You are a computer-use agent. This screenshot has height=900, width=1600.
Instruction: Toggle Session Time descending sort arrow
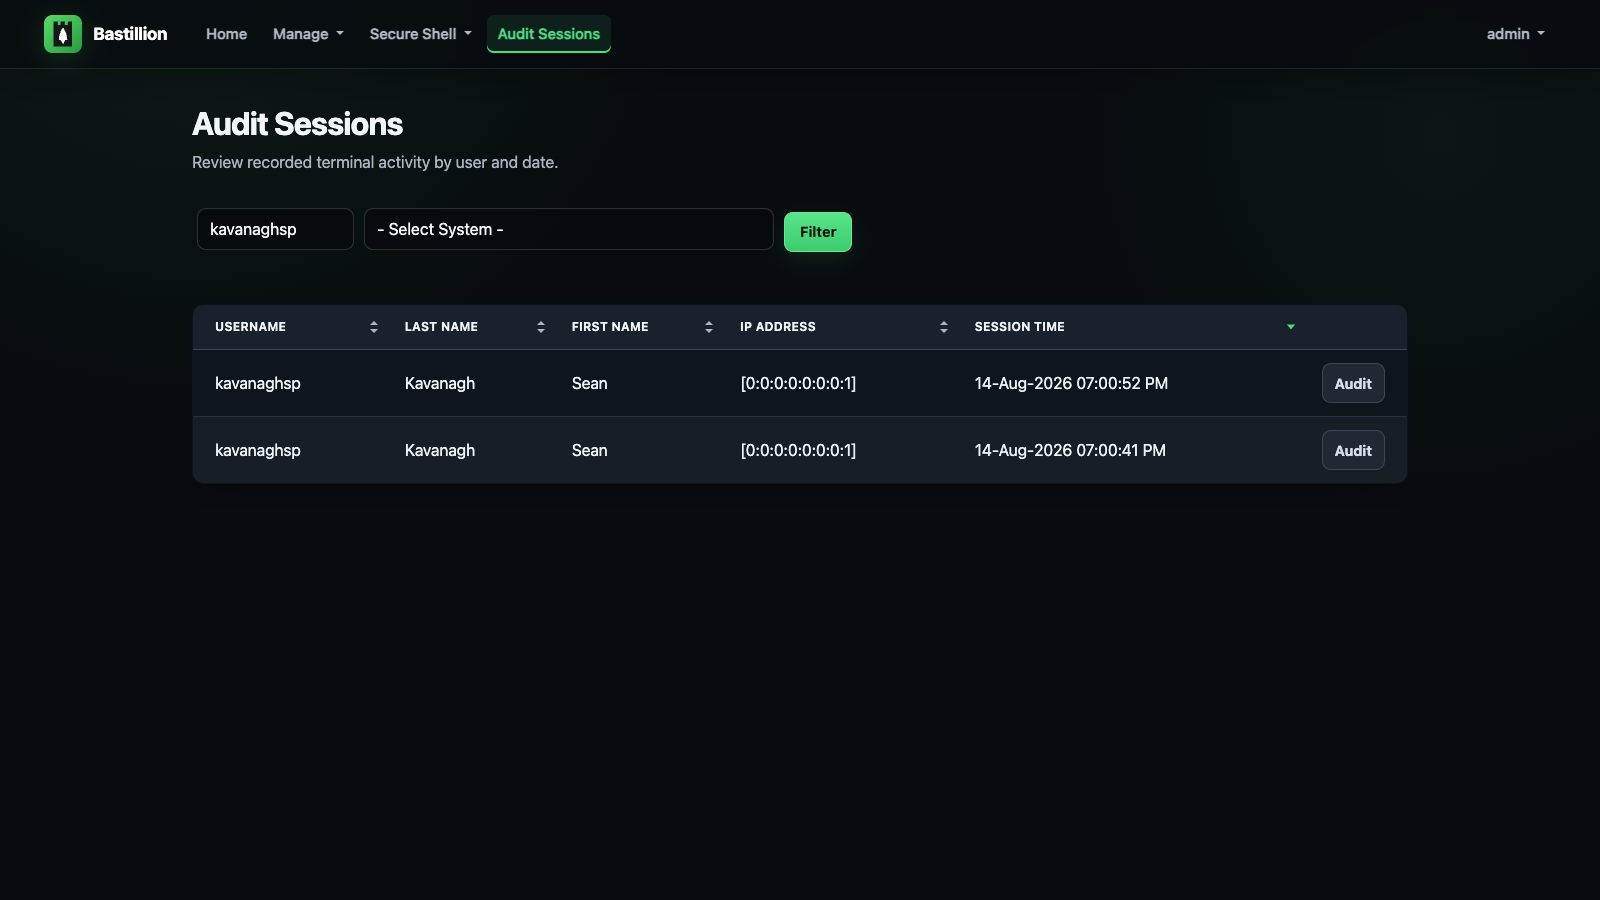click(1291, 327)
